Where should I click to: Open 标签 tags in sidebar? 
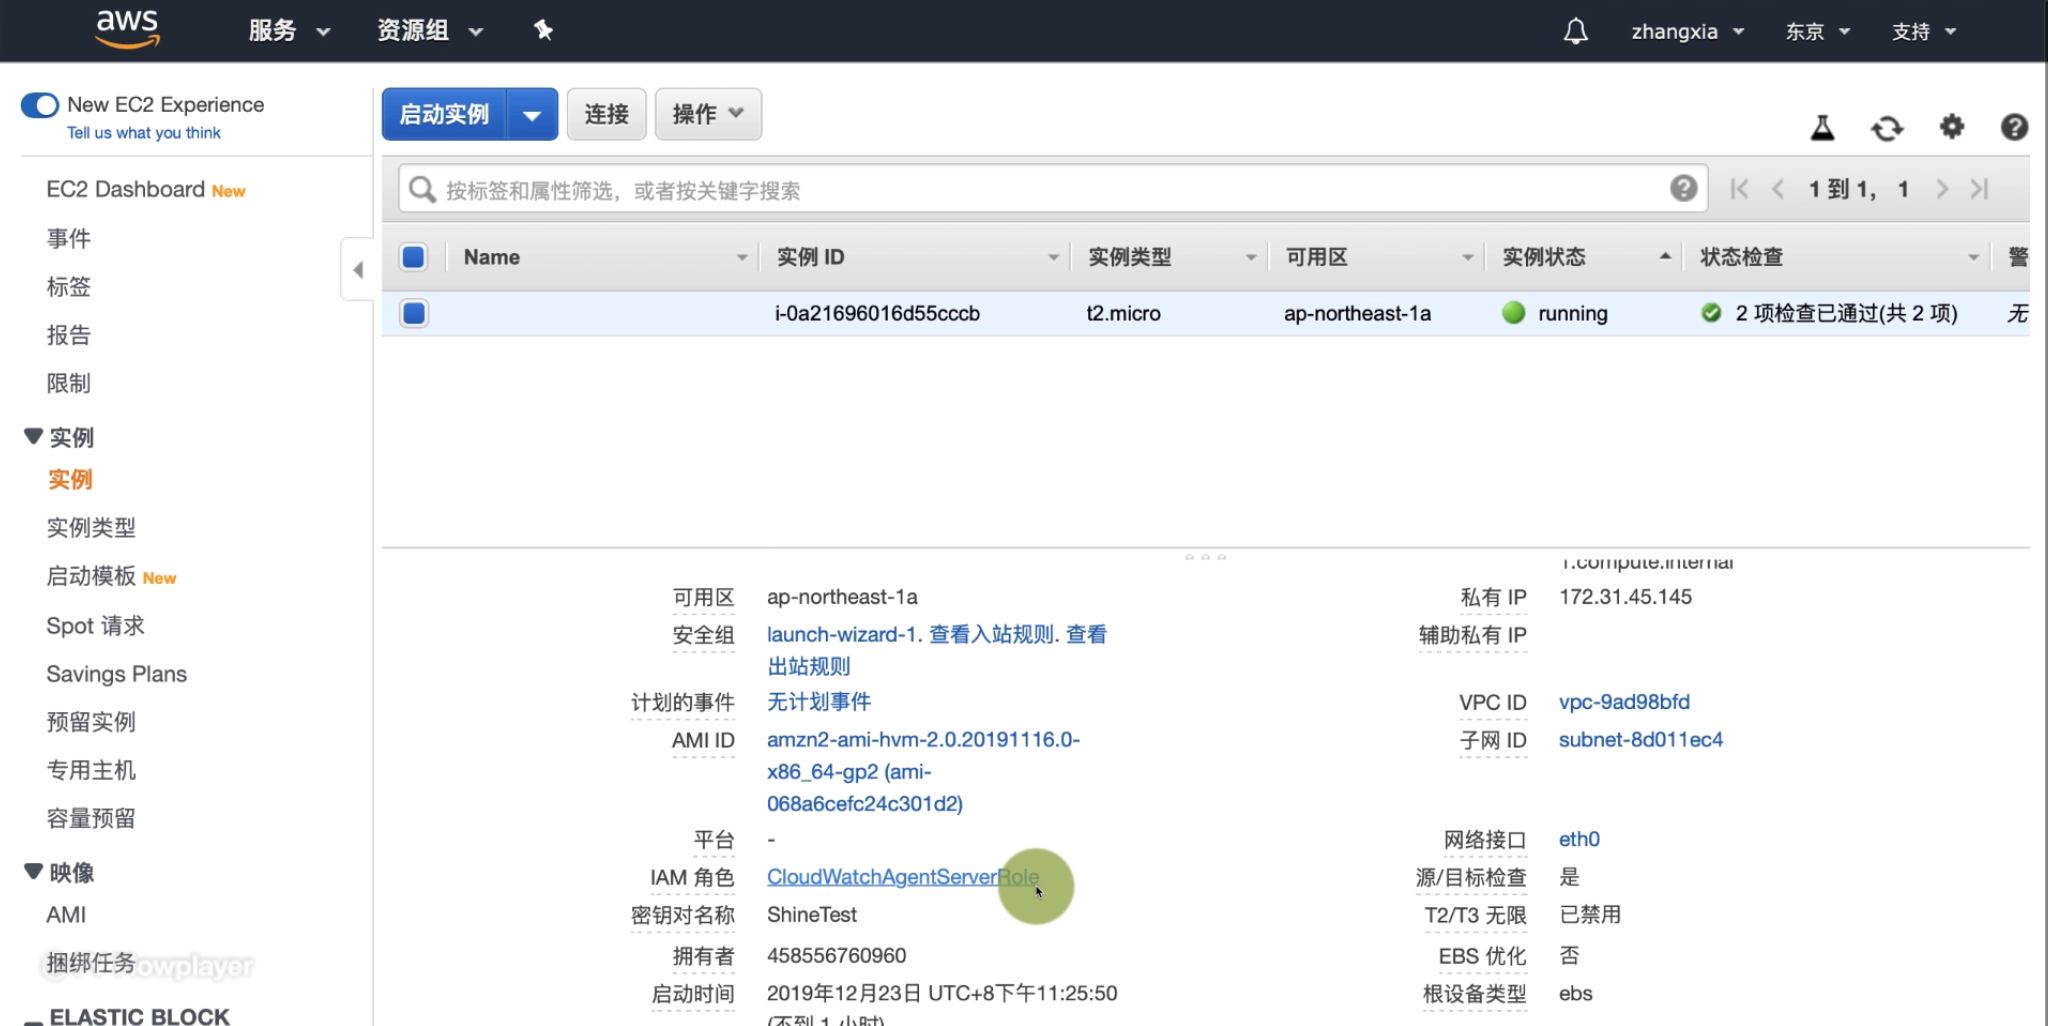tap(68, 286)
